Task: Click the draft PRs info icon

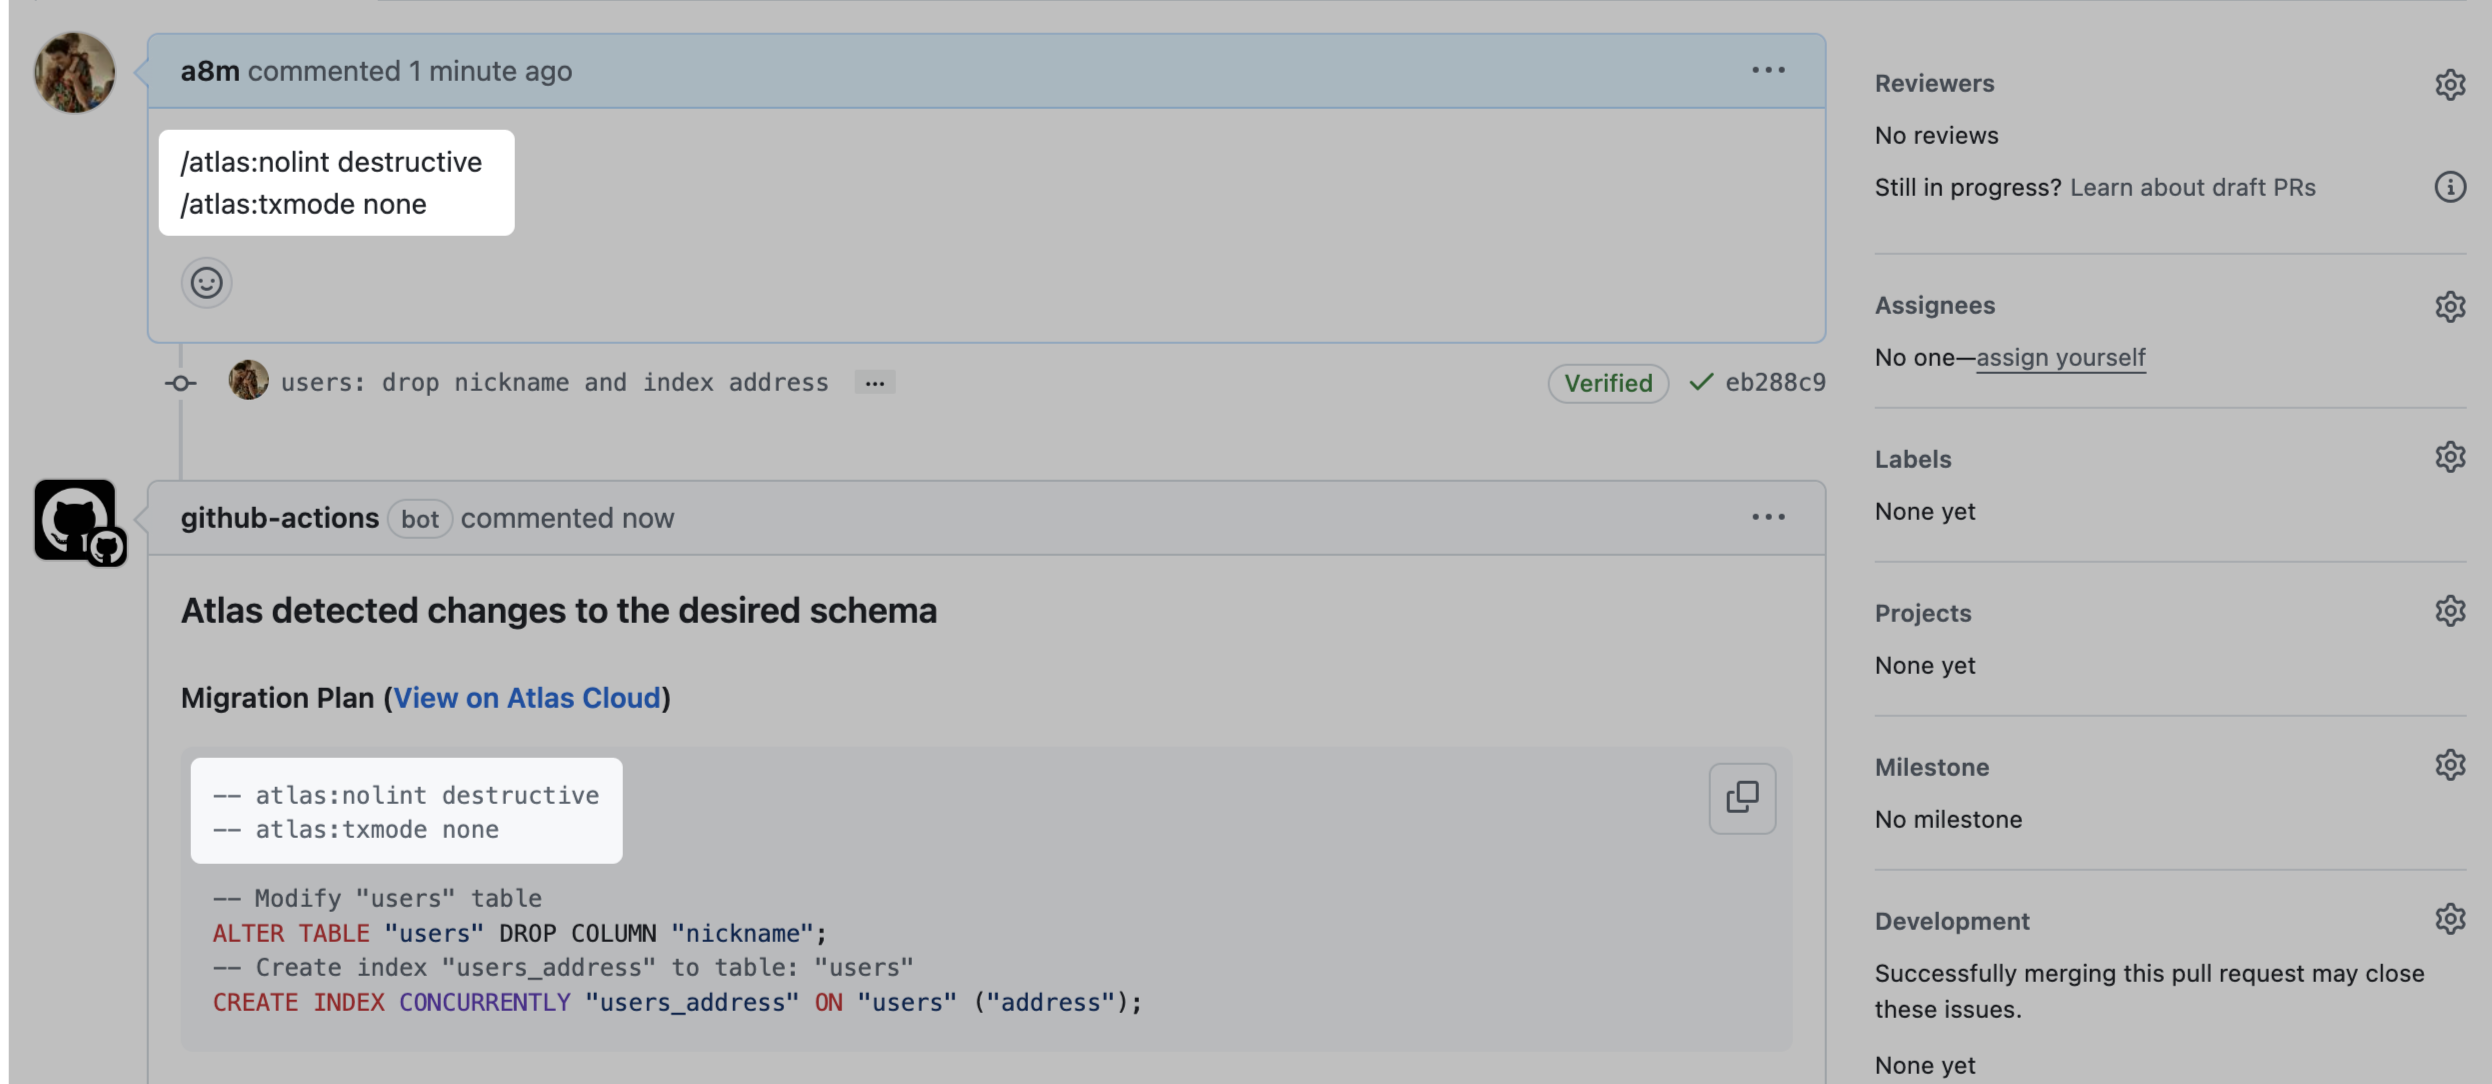Action: point(2451,186)
